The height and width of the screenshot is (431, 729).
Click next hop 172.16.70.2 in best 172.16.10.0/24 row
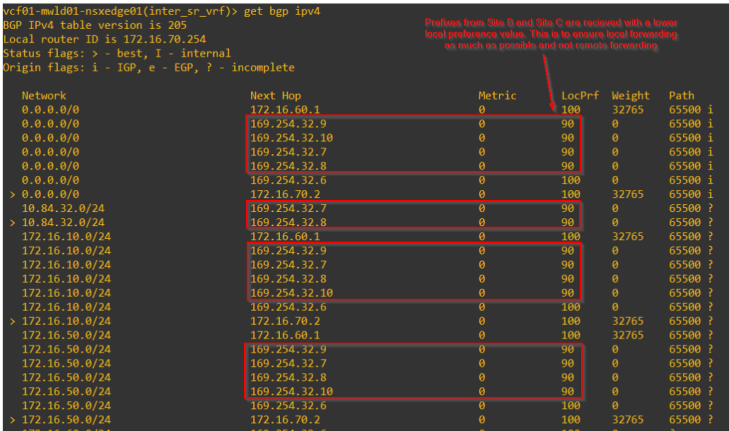tap(285, 321)
